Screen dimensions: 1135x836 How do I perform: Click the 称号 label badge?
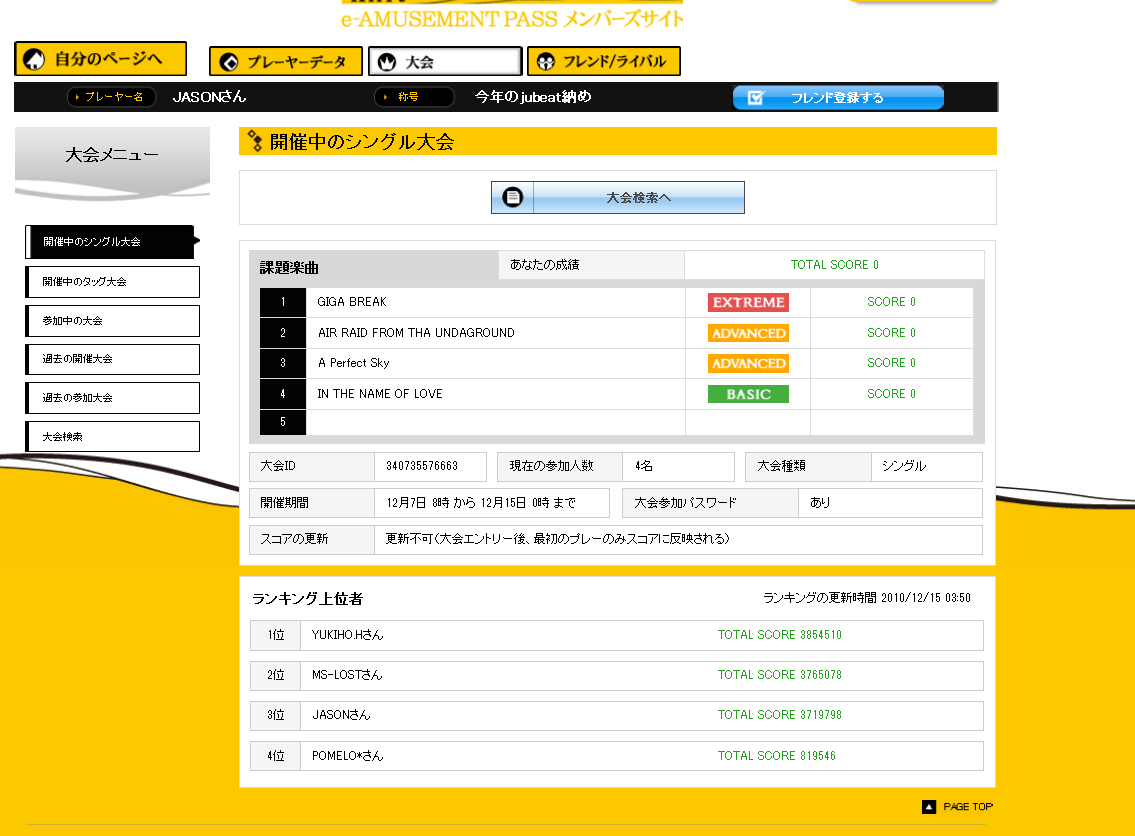[x=414, y=97]
